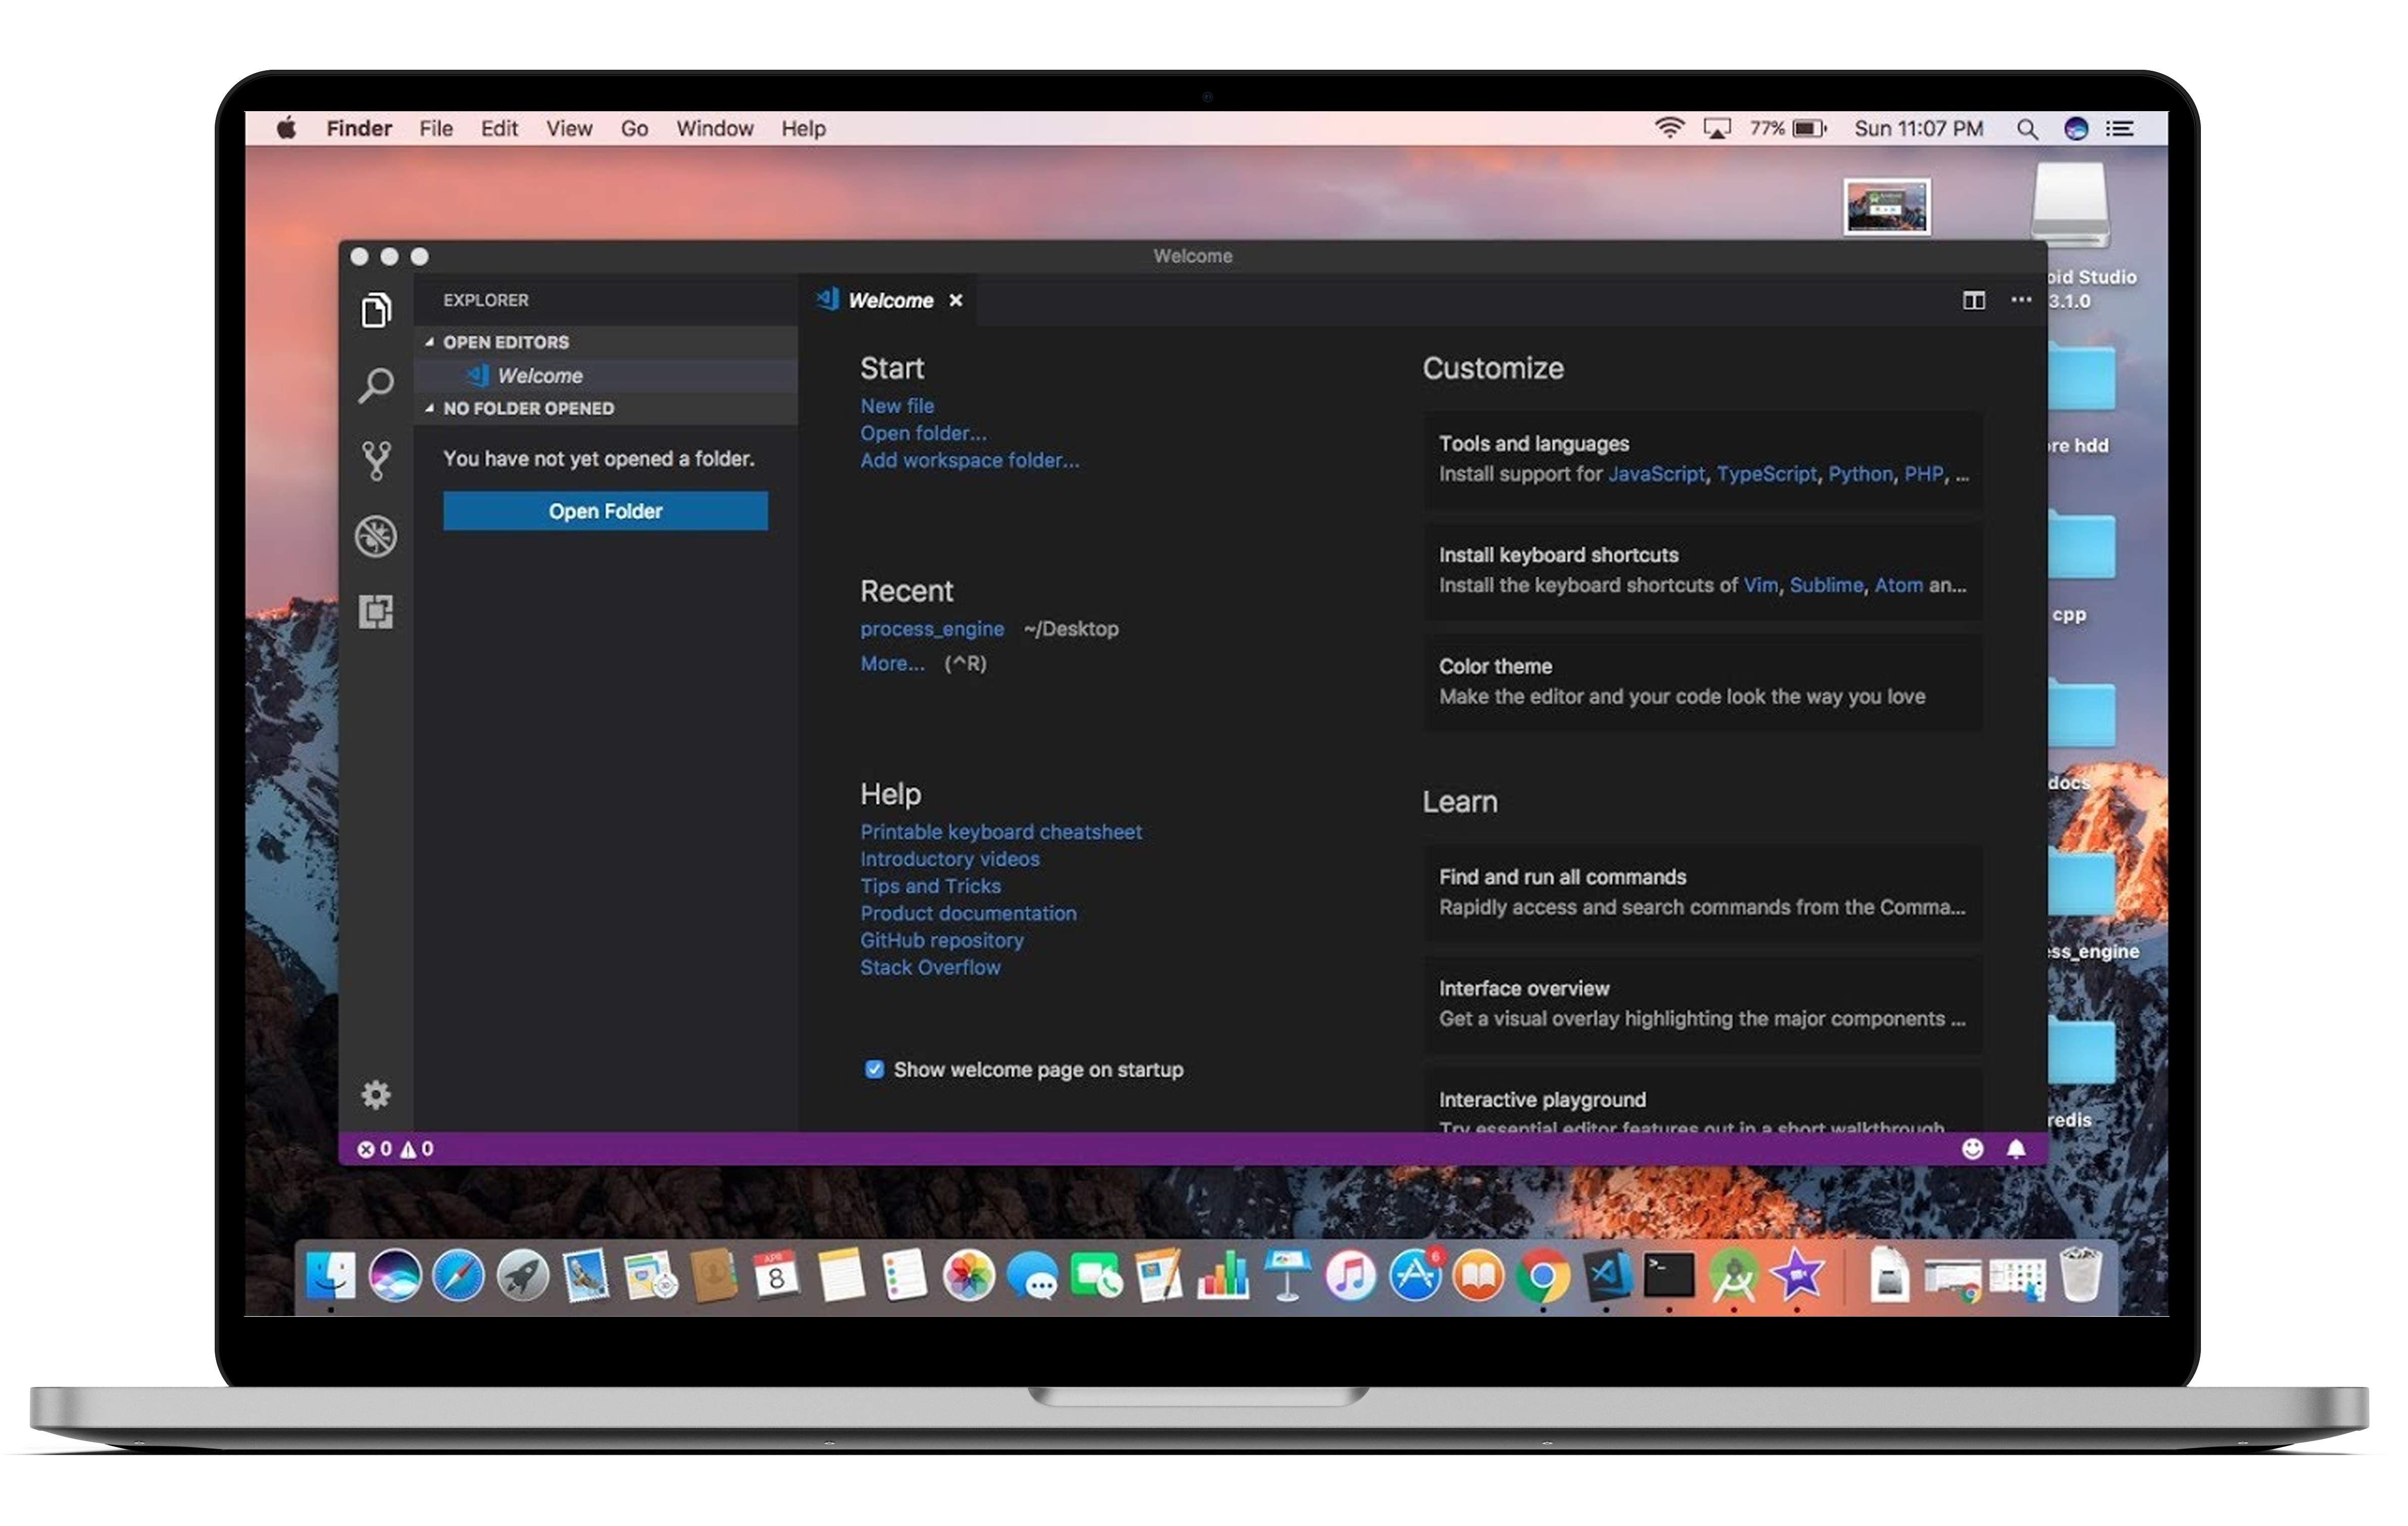Open the Debug view icon
The image size is (2408, 1526).
click(x=376, y=537)
